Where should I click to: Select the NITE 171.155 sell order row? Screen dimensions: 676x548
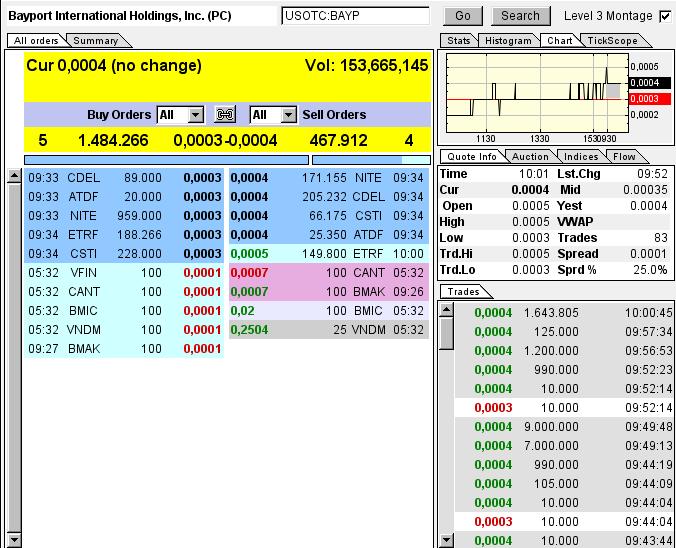coord(329,178)
